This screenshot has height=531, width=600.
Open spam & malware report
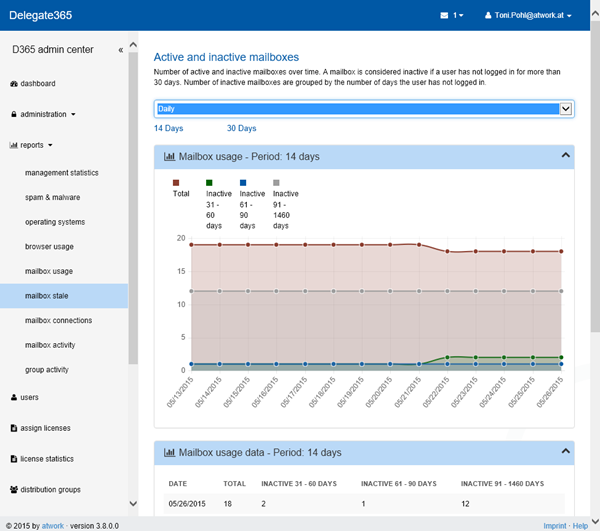pos(52,197)
